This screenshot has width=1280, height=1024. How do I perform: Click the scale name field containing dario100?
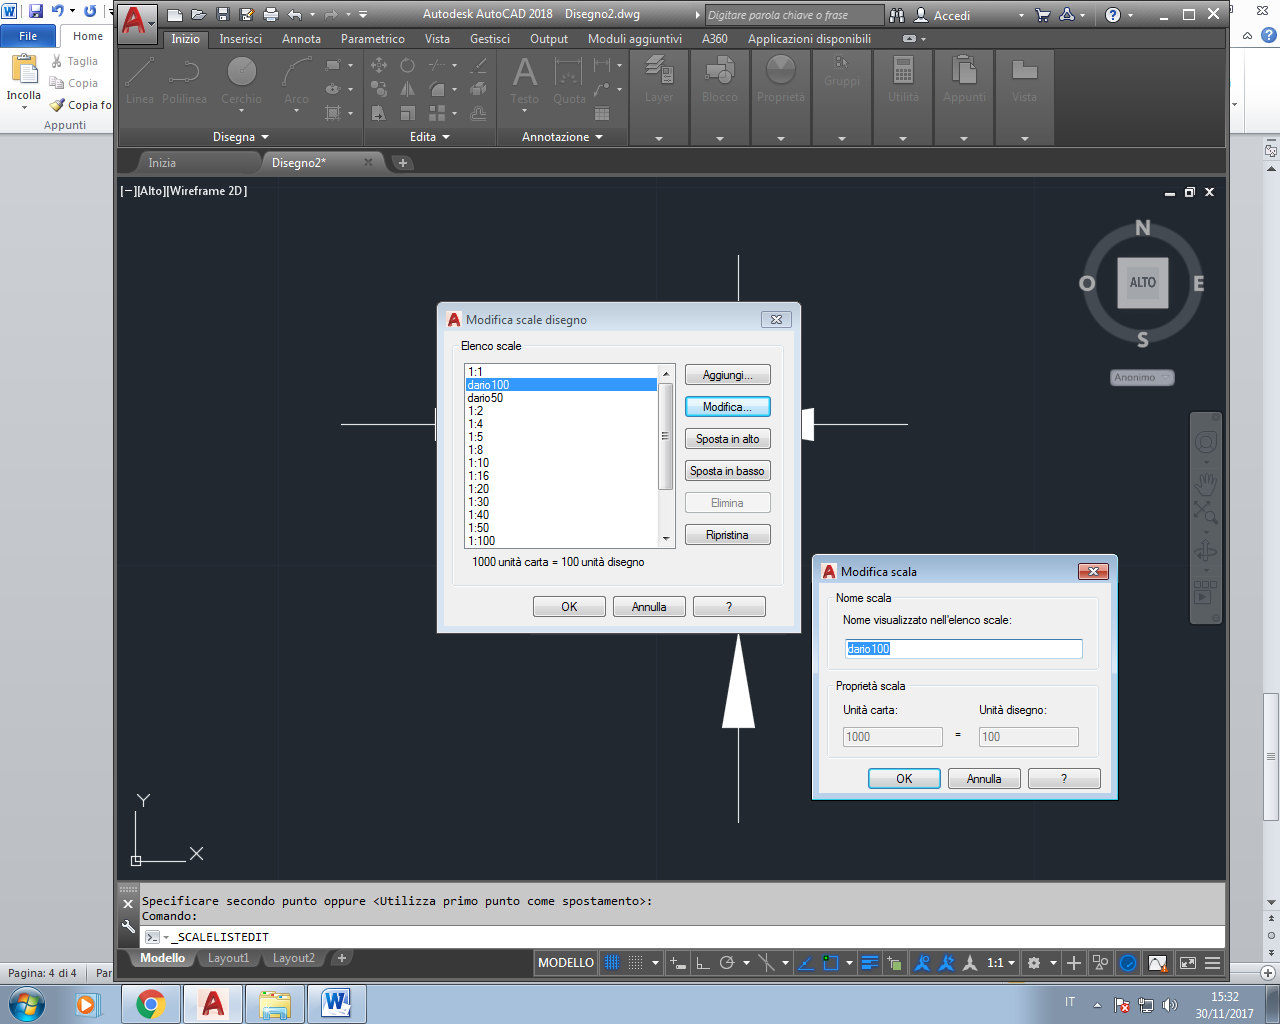(x=963, y=649)
